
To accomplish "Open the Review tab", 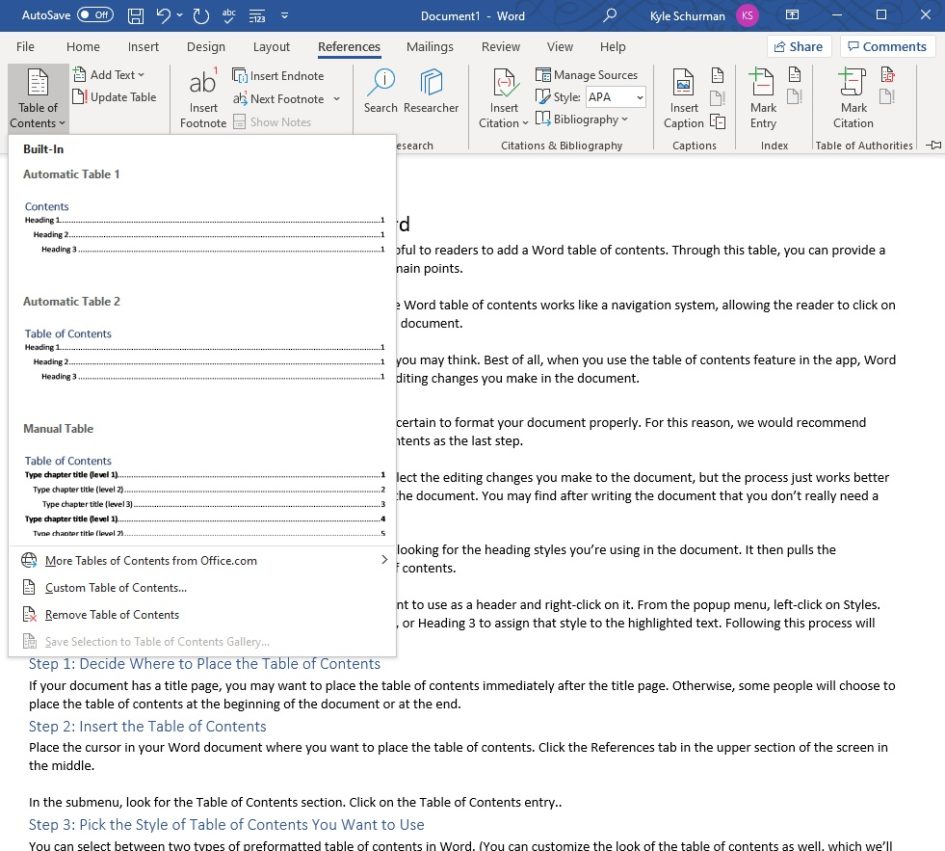I will point(500,46).
